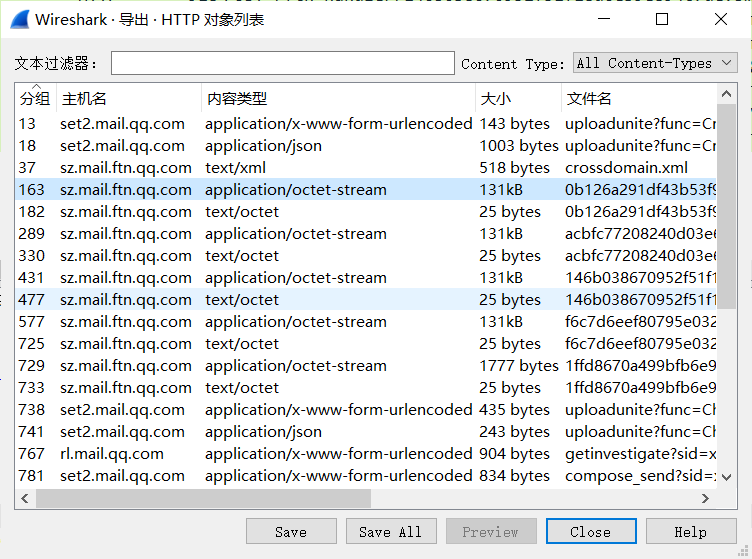Click the getinvestigate?sid= filename cell
This screenshot has width=752, height=559.
click(x=641, y=454)
